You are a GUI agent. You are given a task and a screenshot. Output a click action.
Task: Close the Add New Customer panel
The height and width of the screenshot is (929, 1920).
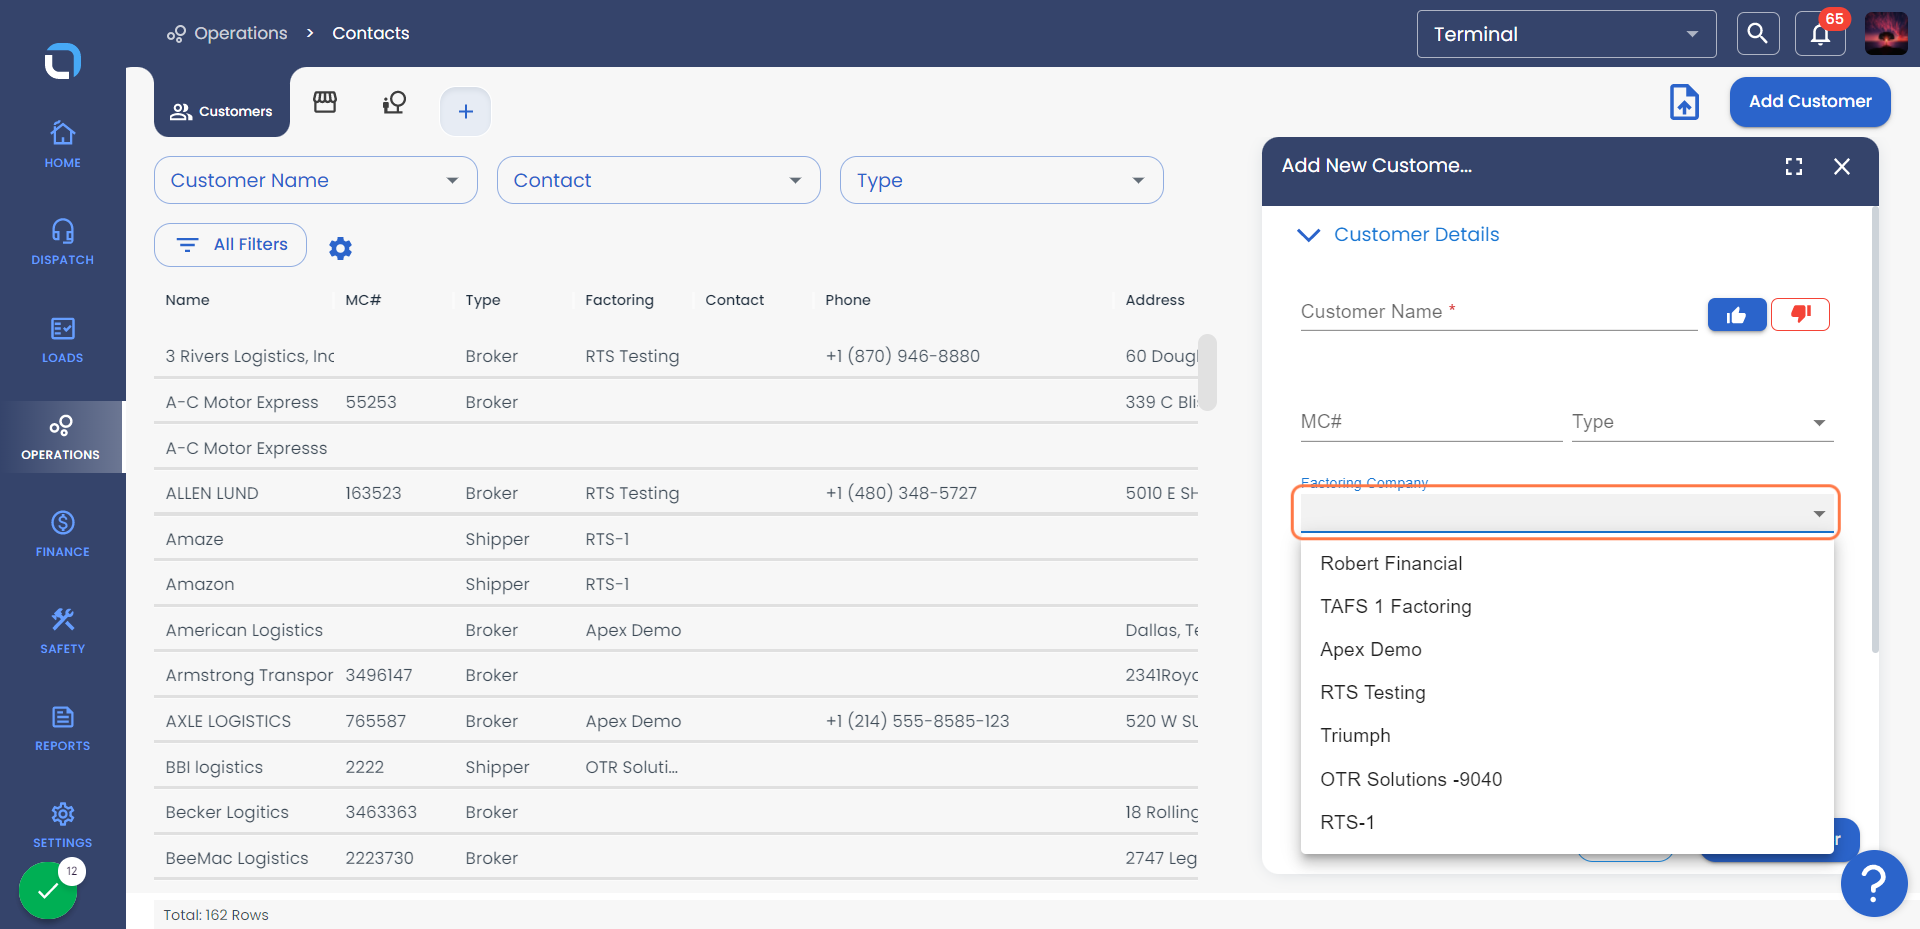(1842, 166)
